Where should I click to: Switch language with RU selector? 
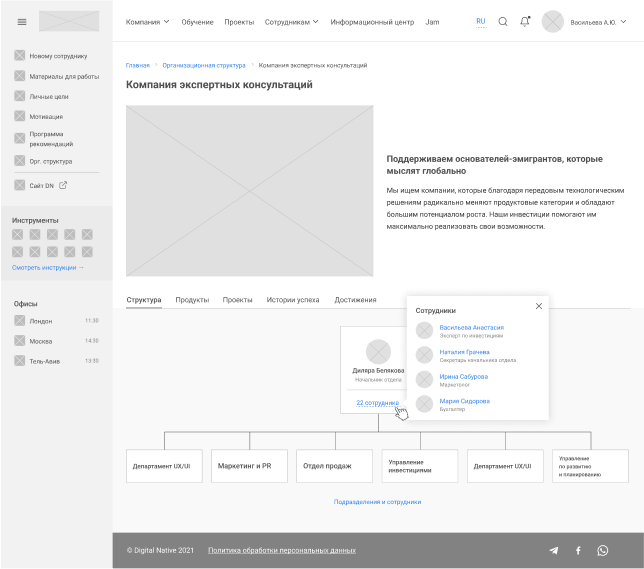point(481,21)
